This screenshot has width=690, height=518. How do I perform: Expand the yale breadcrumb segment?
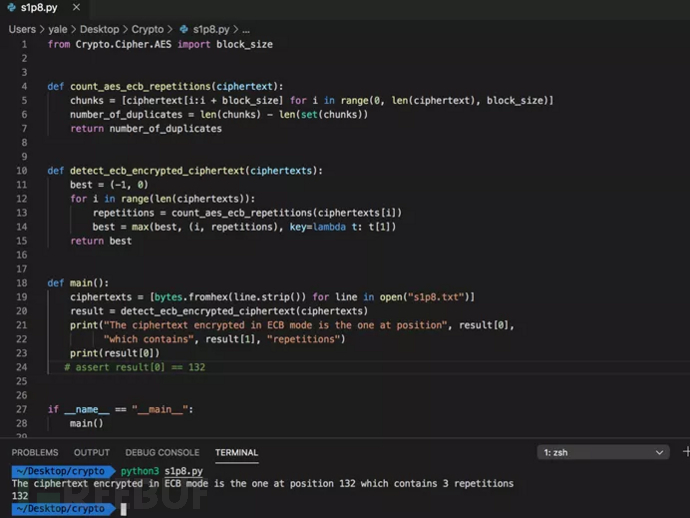[57, 30]
